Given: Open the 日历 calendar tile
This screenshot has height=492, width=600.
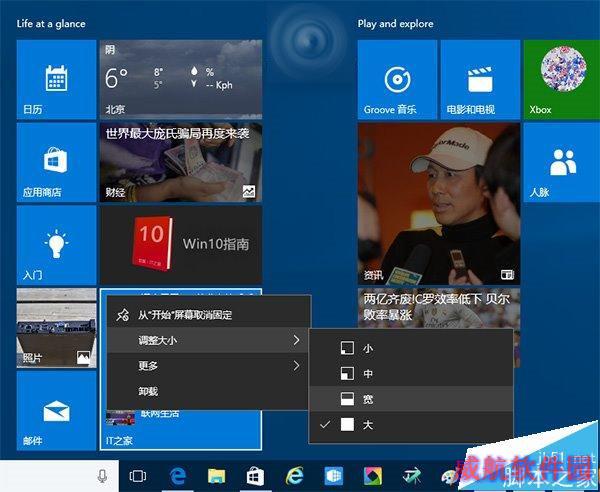Looking at the screenshot, I should click(x=56, y=80).
